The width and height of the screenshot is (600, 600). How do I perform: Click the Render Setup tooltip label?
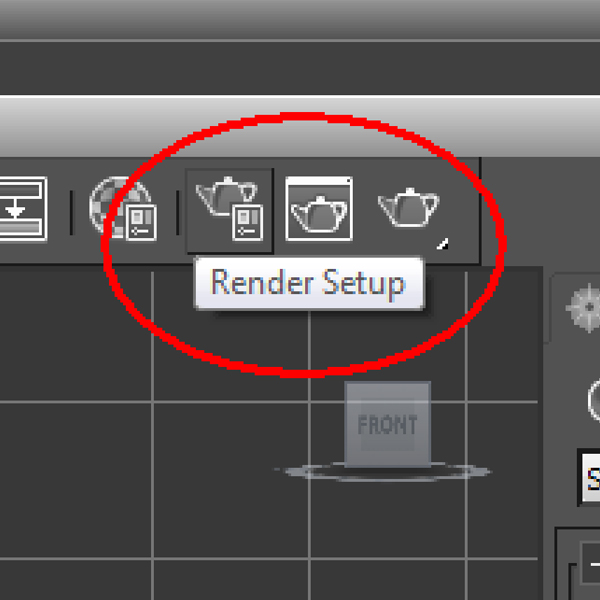[x=308, y=283]
